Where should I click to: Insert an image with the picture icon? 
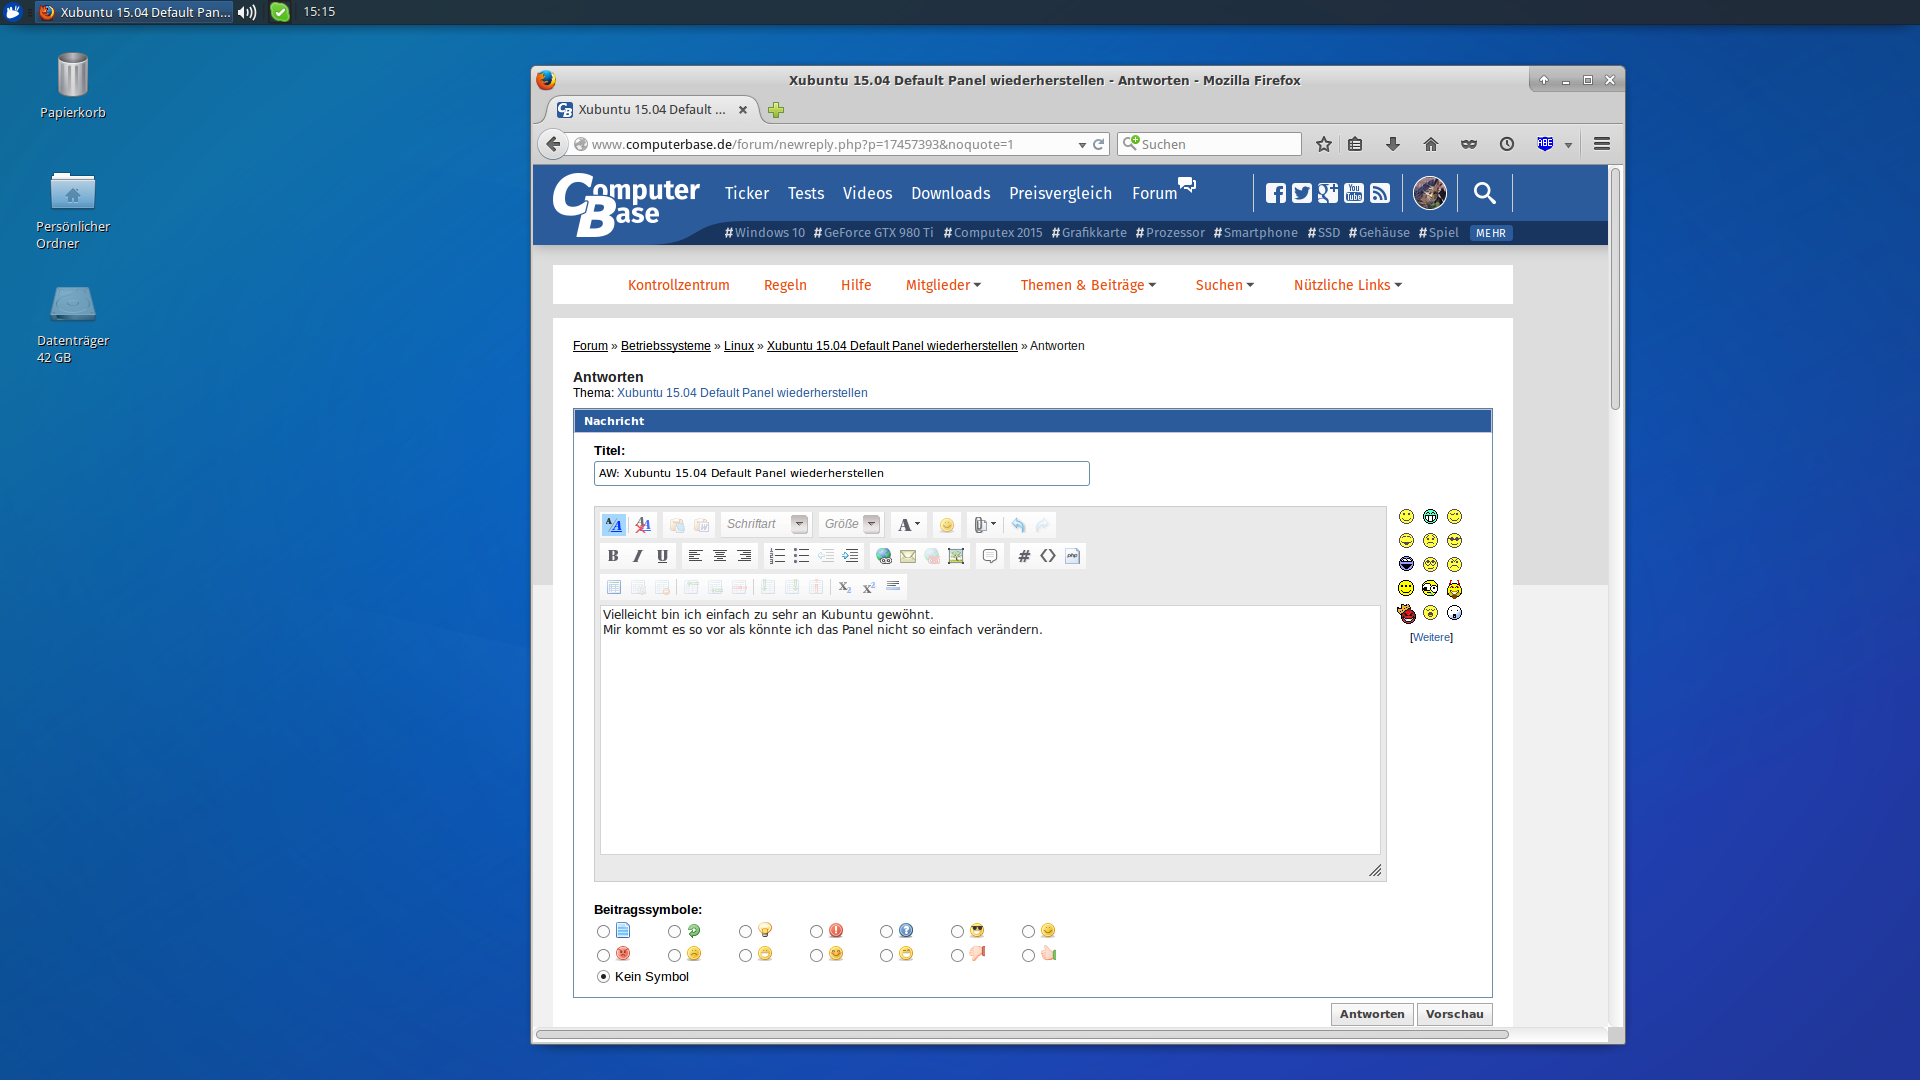click(x=956, y=556)
